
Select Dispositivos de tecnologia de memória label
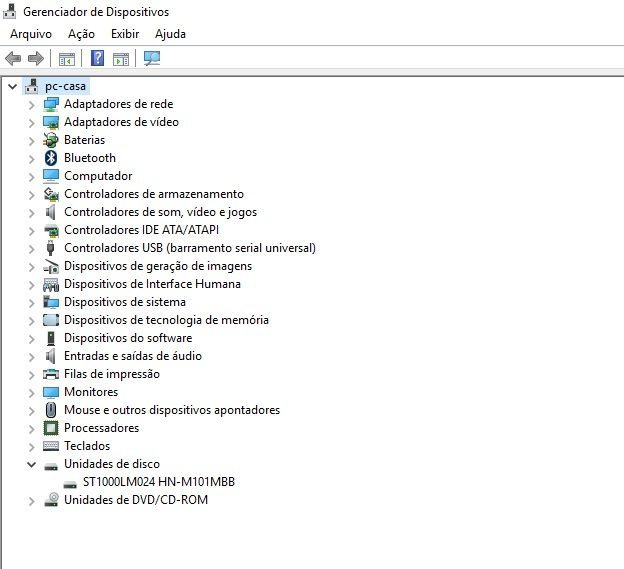tap(166, 320)
